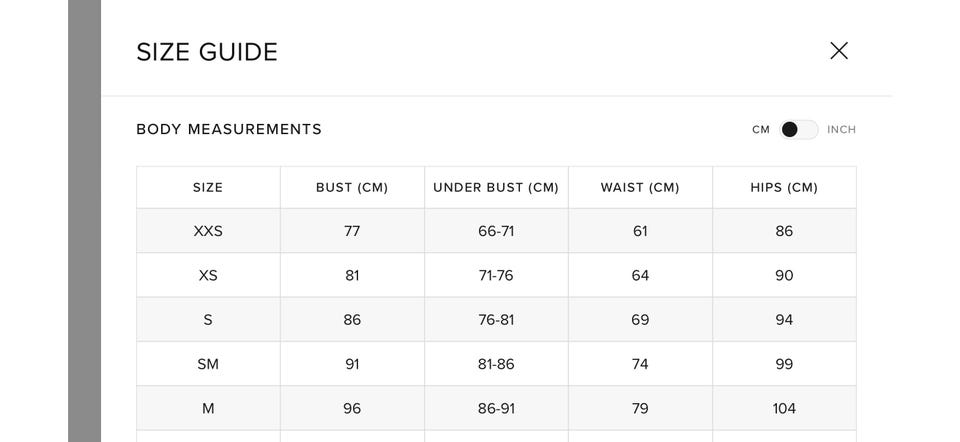Click the HIPS (CM) column header
Image resolution: width=960 pixels, height=442 pixels.
tap(784, 187)
